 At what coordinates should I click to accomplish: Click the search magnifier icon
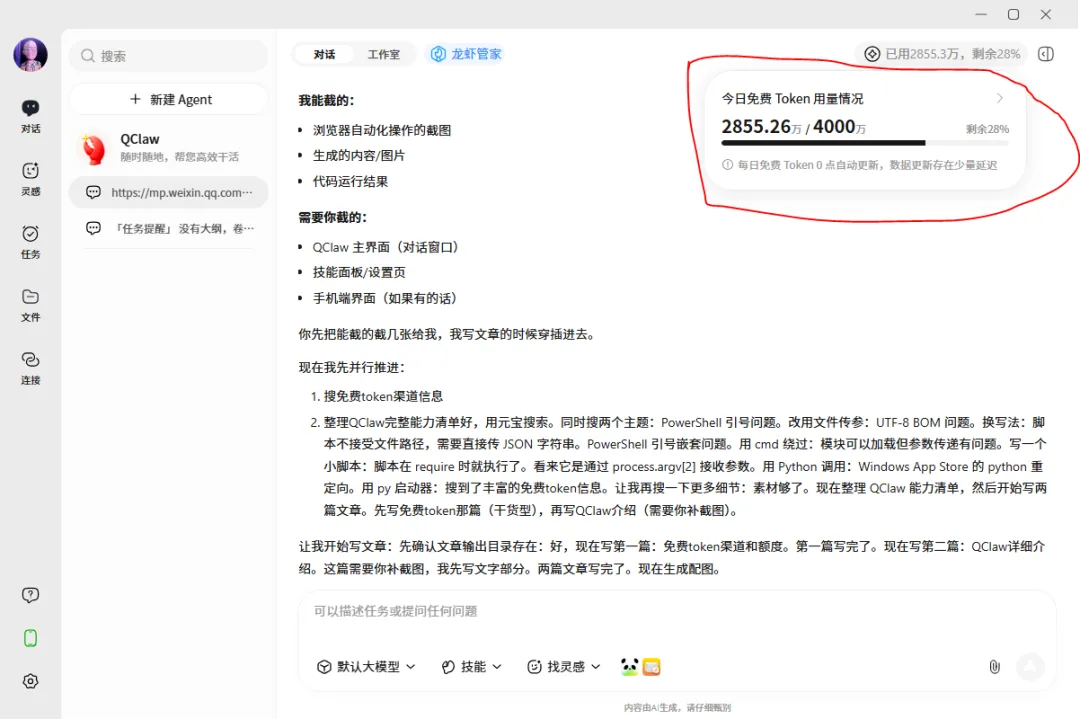click(87, 56)
